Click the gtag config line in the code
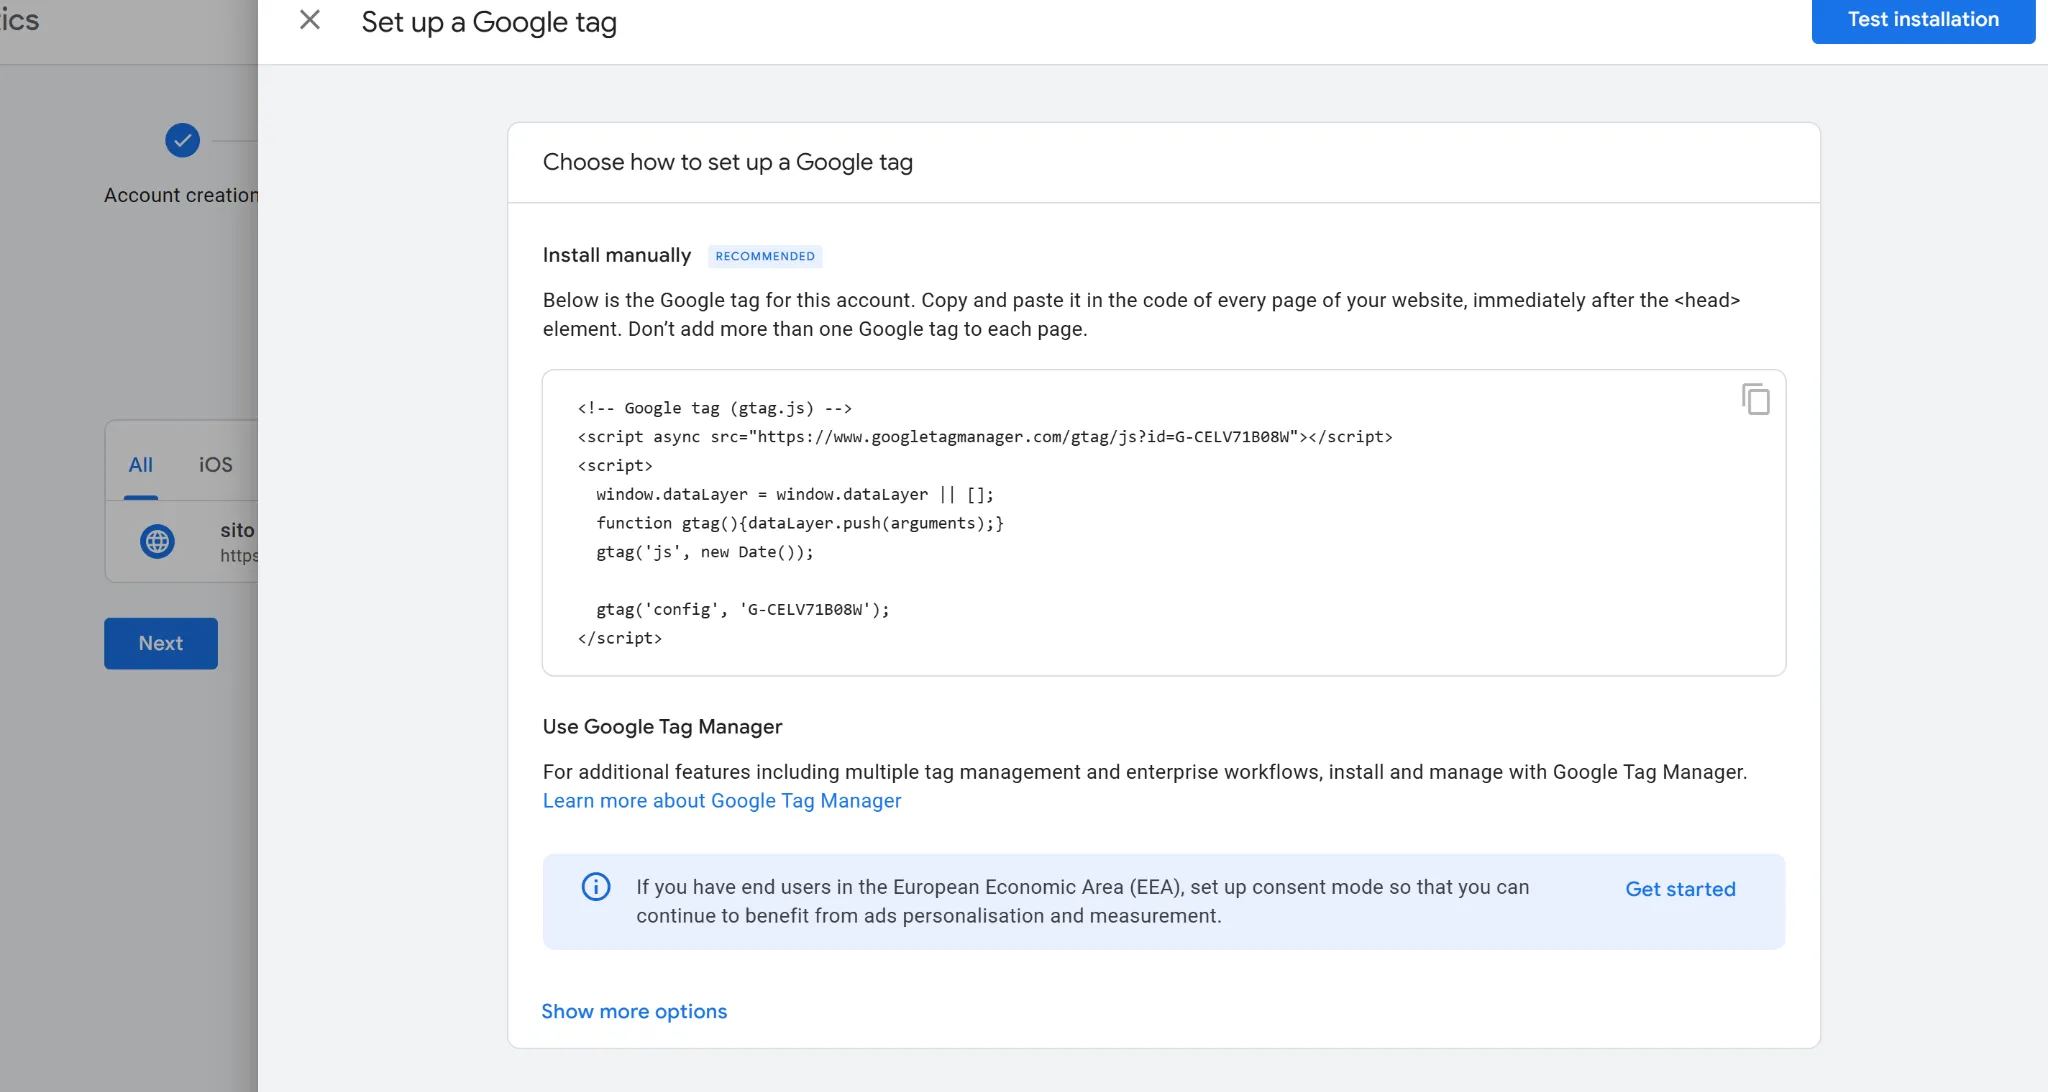2048x1092 pixels. coord(742,609)
